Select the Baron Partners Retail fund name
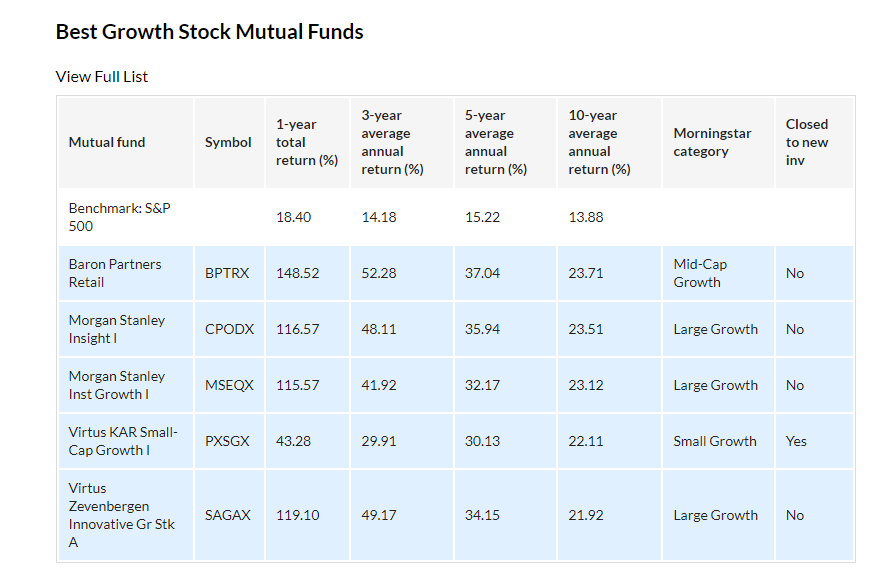The image size is (869, 583). tap(115, 273)
